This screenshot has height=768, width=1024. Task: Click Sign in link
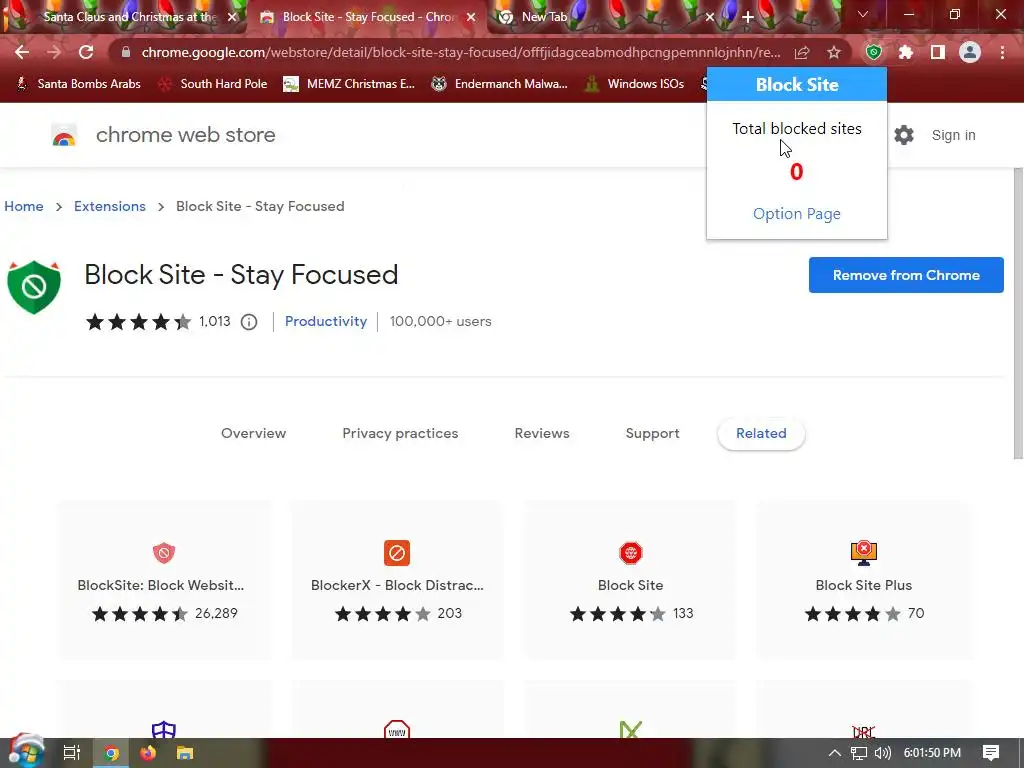click(953, 135)
